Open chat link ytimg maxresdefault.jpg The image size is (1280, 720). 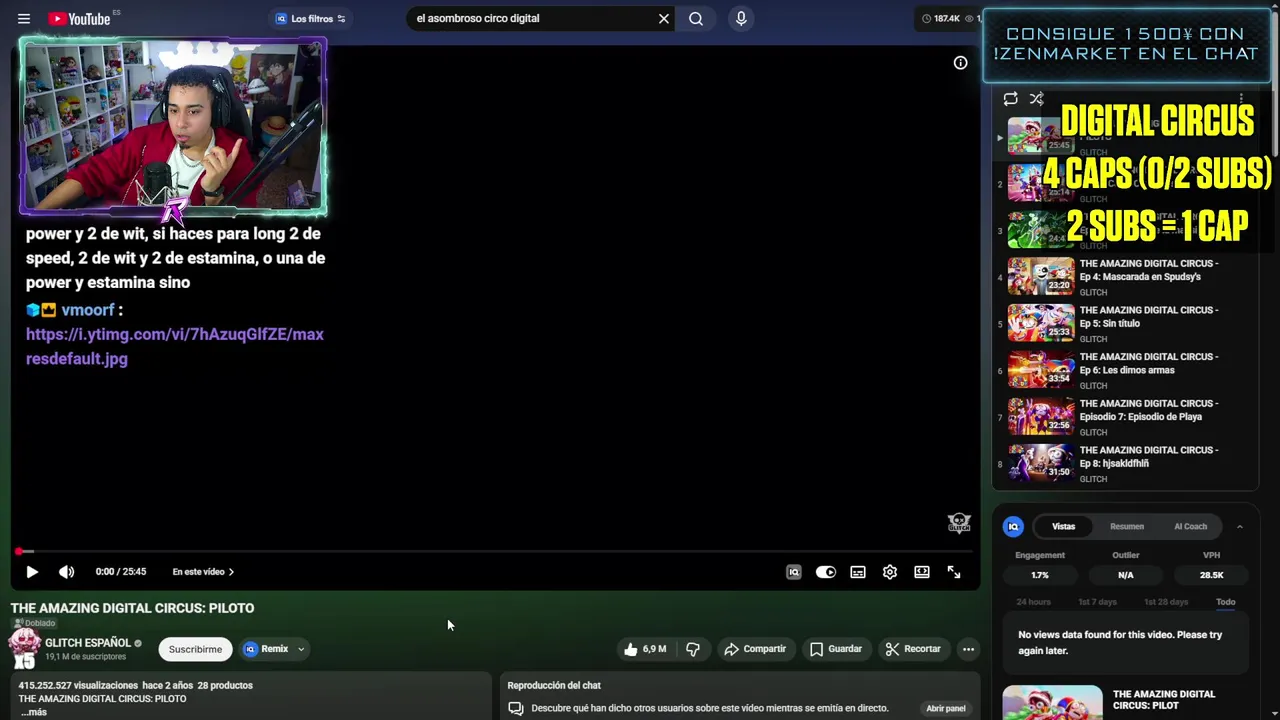point(175,346)
